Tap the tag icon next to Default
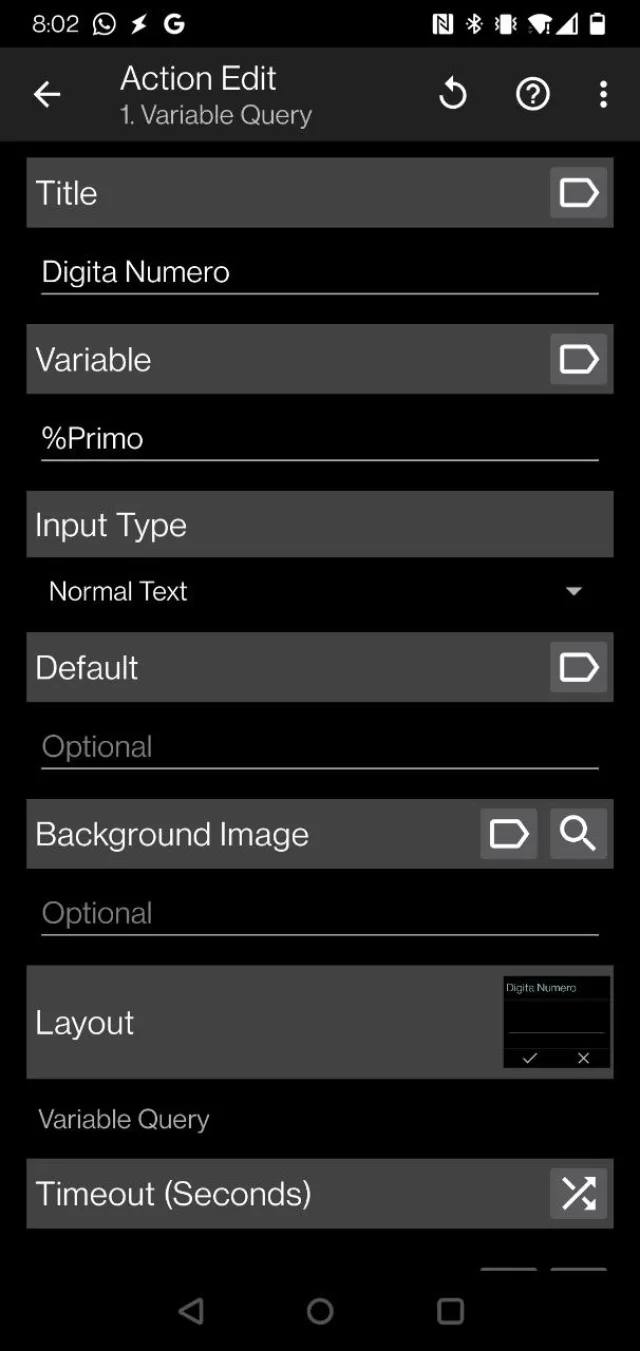This screenshot has height=1351, width=640. click(x=578, y=668)
